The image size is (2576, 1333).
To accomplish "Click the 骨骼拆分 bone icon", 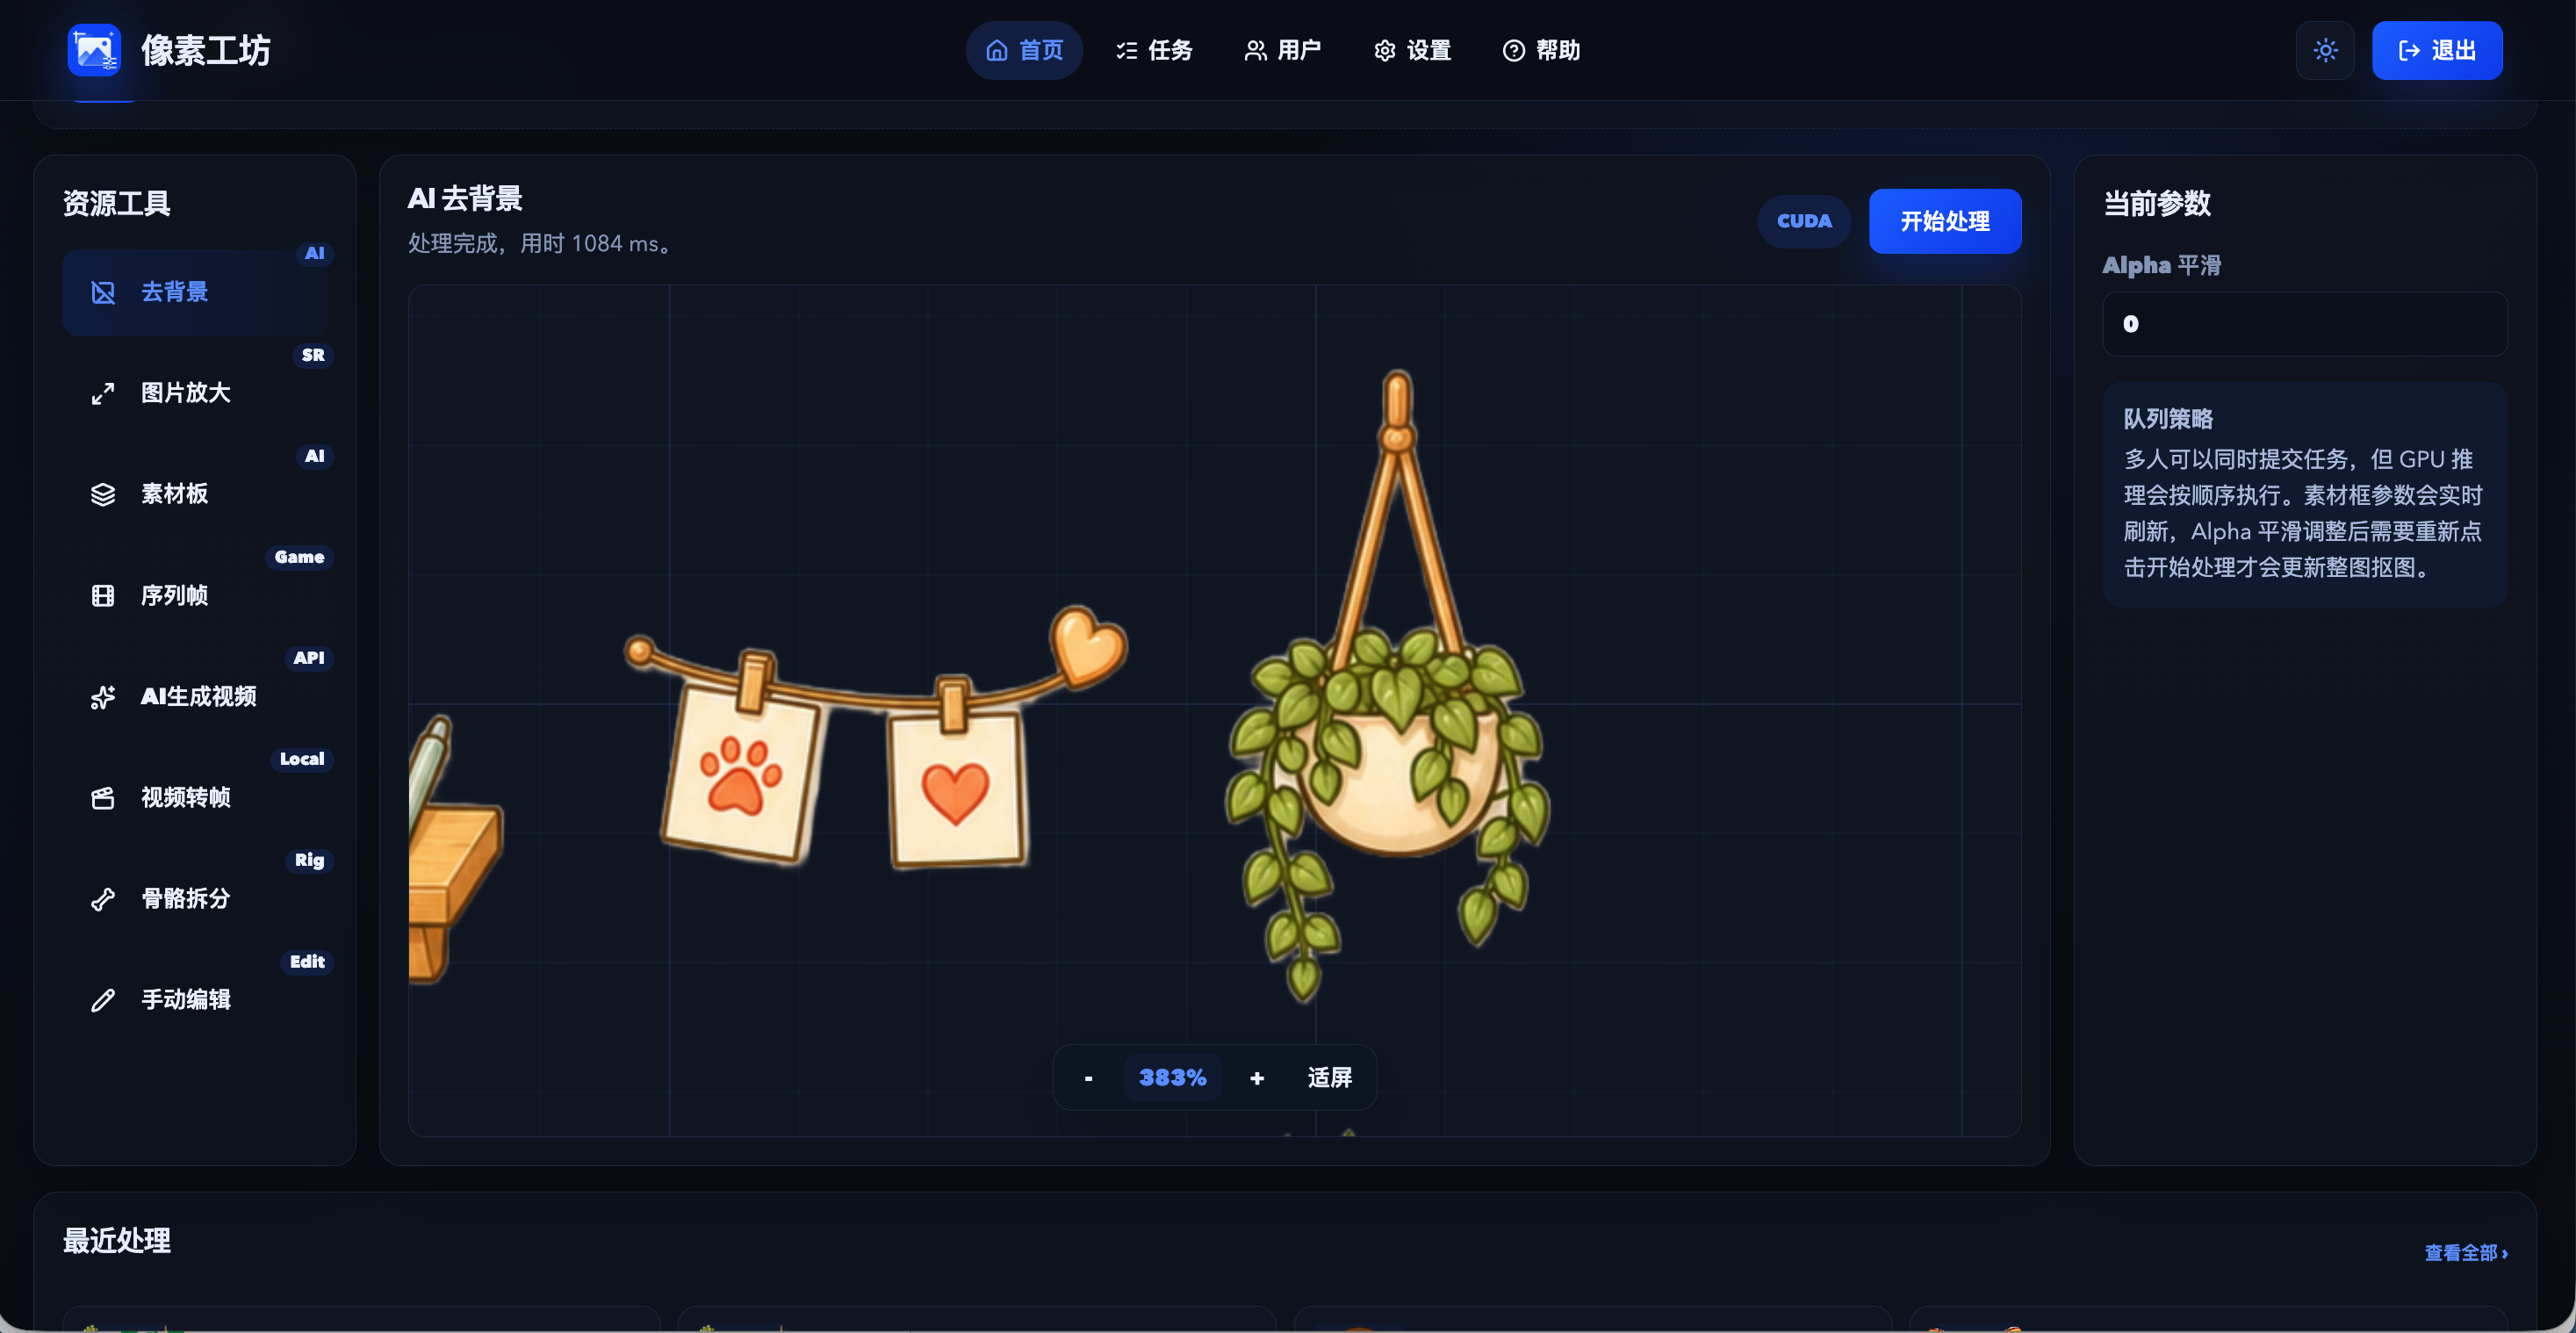I will [103, 899].
